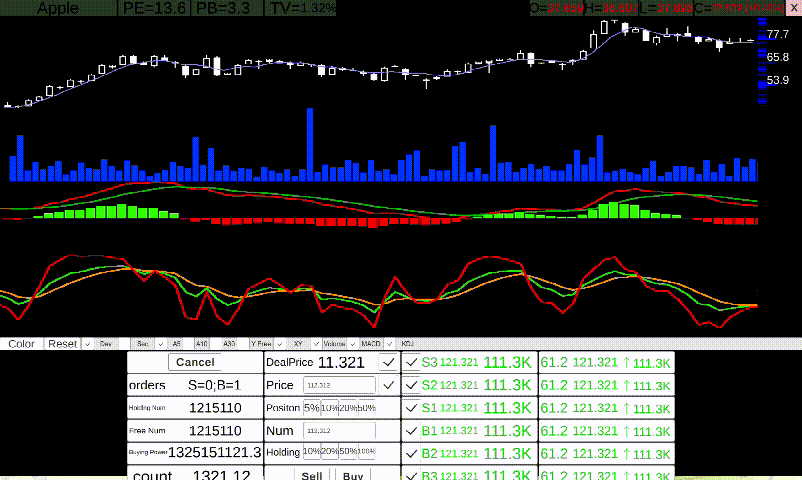Click the orders value S=0;B=1
802x480 pixels.
tap(214, 385)
